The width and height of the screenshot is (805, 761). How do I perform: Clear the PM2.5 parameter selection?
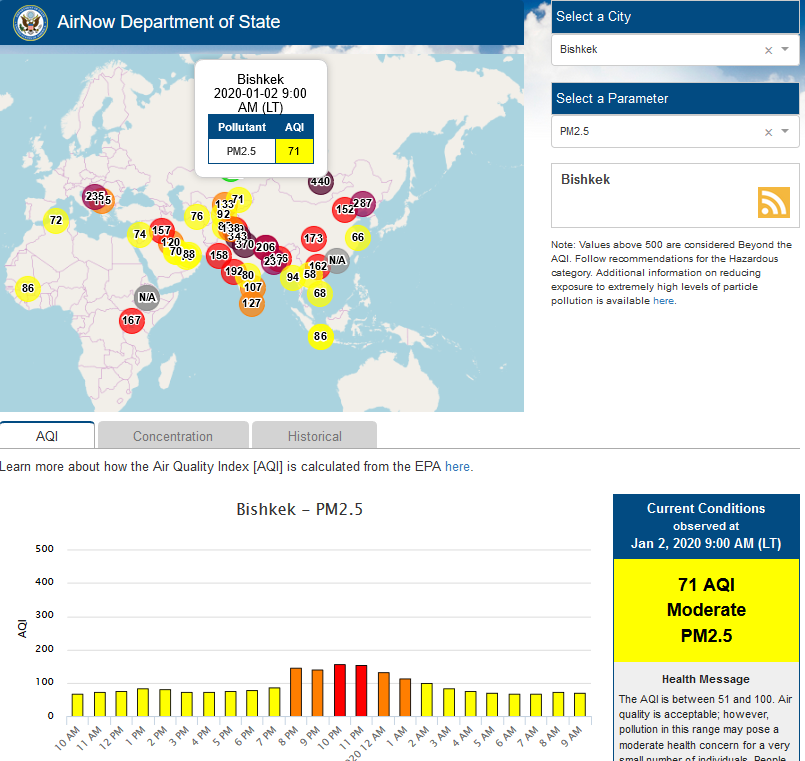click(x=768, y=131)
